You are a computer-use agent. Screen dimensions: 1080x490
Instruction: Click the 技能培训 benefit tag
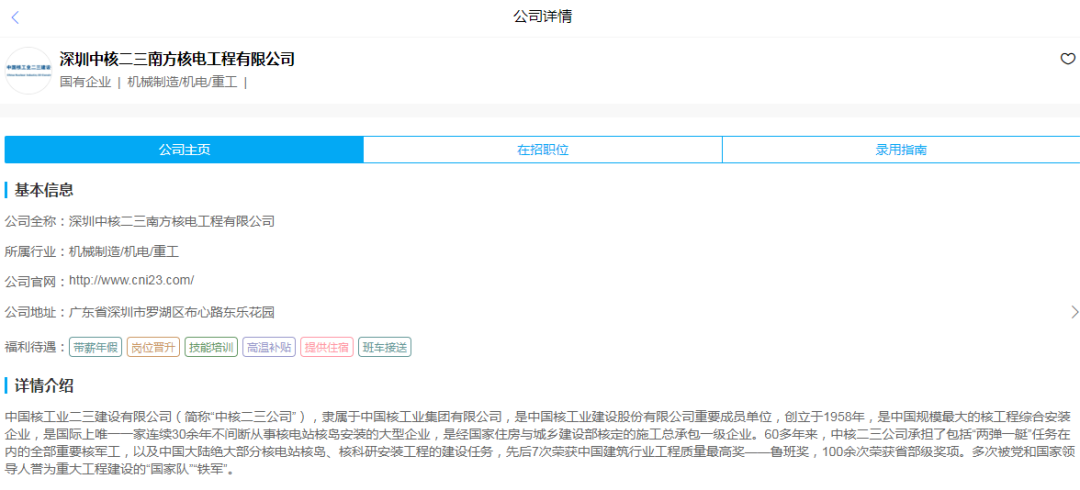212,347
